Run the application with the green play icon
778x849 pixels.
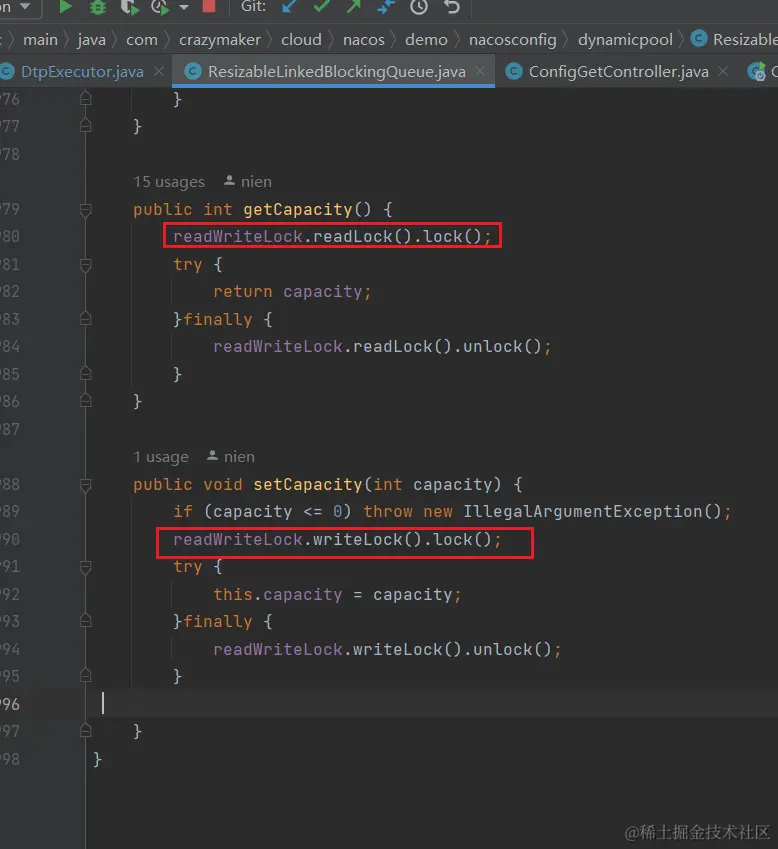(65, 6)
